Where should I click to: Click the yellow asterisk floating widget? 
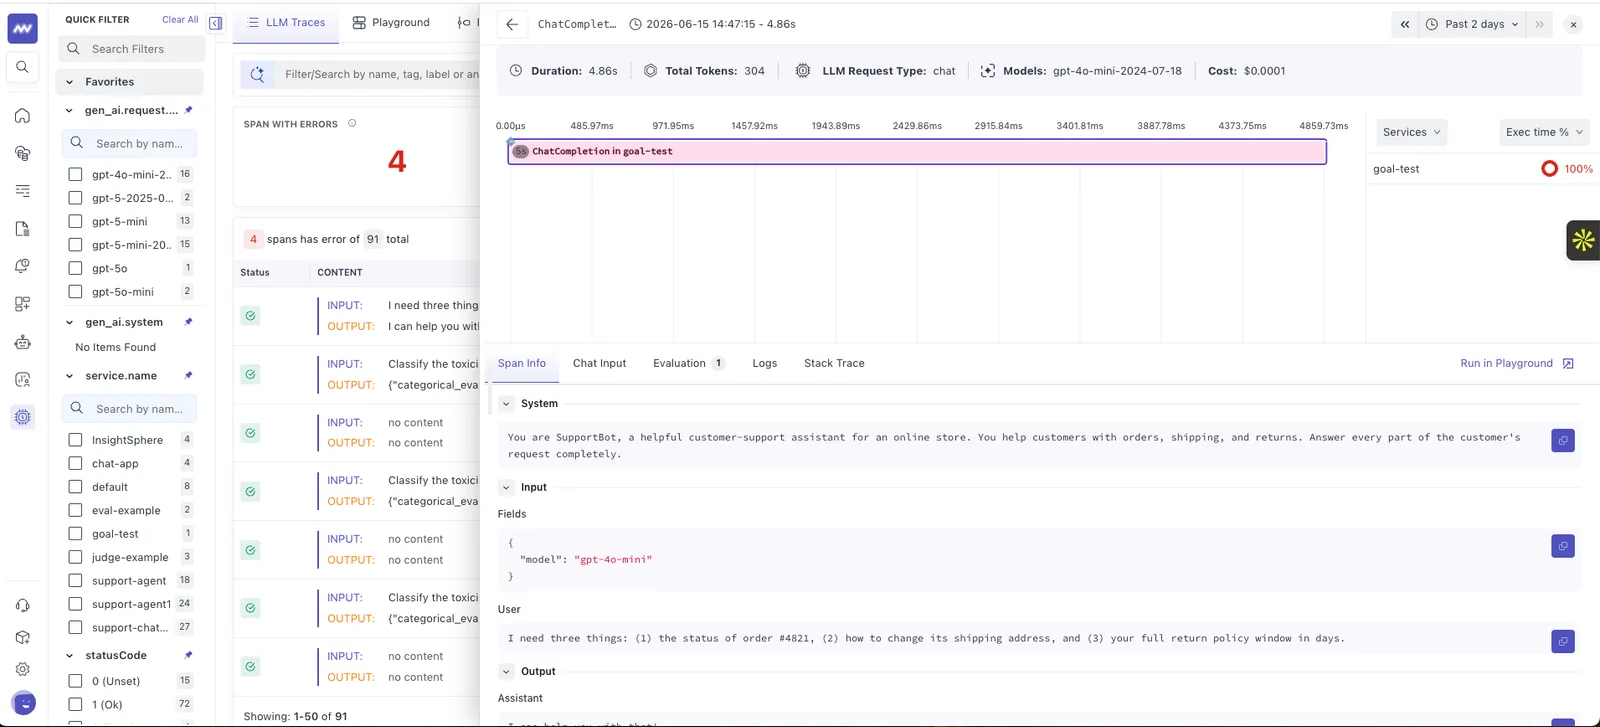[x=1583, y=240]
